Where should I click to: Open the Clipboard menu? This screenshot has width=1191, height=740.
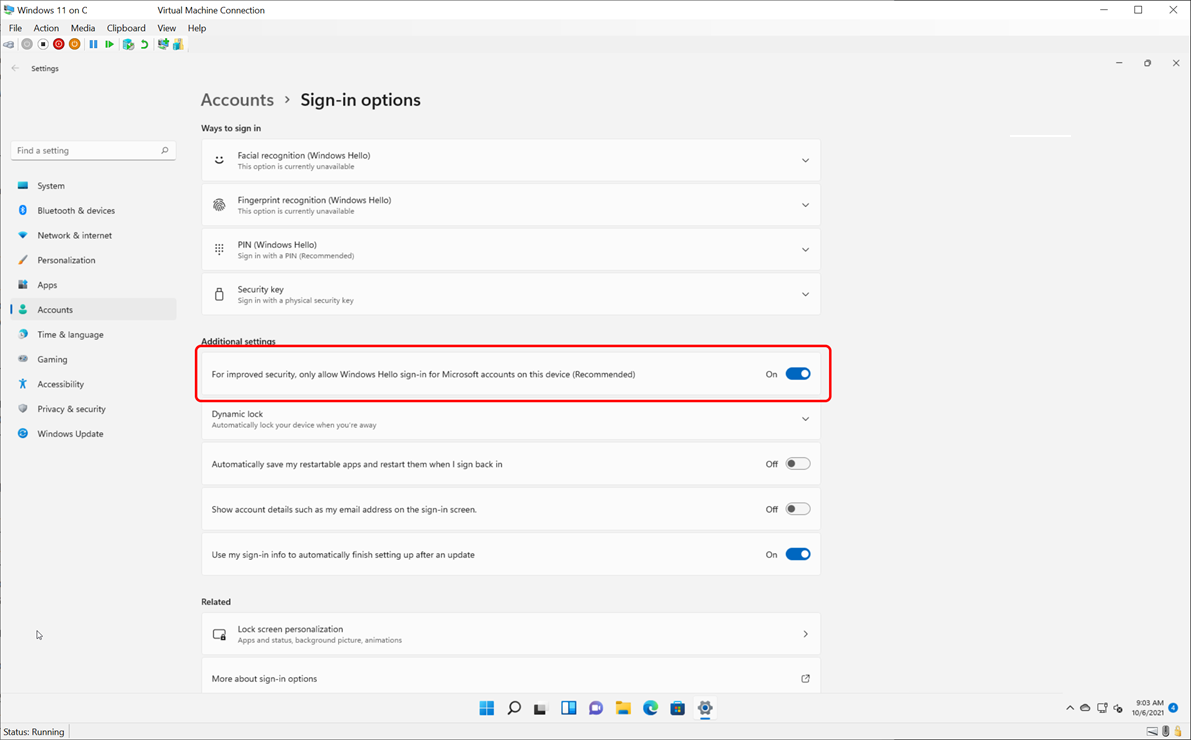point(126,28)
